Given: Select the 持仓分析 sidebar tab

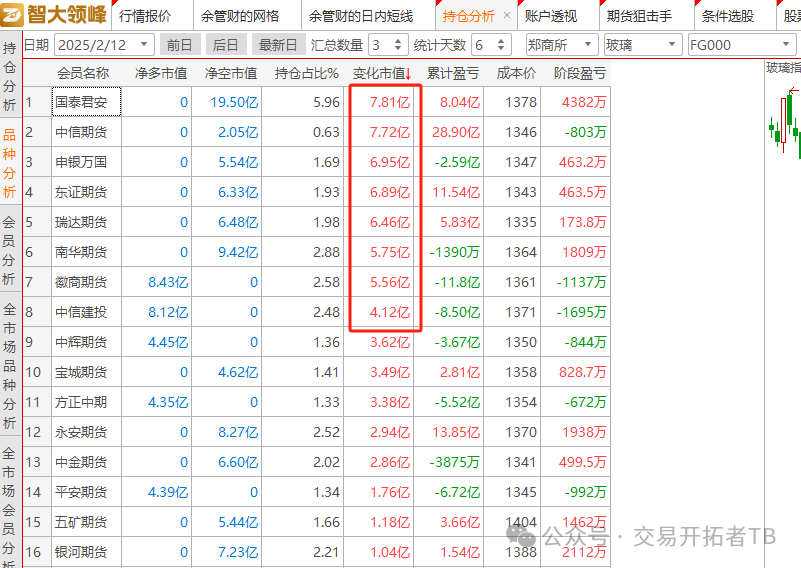Looking at the screenshot, I should point(10,77).
